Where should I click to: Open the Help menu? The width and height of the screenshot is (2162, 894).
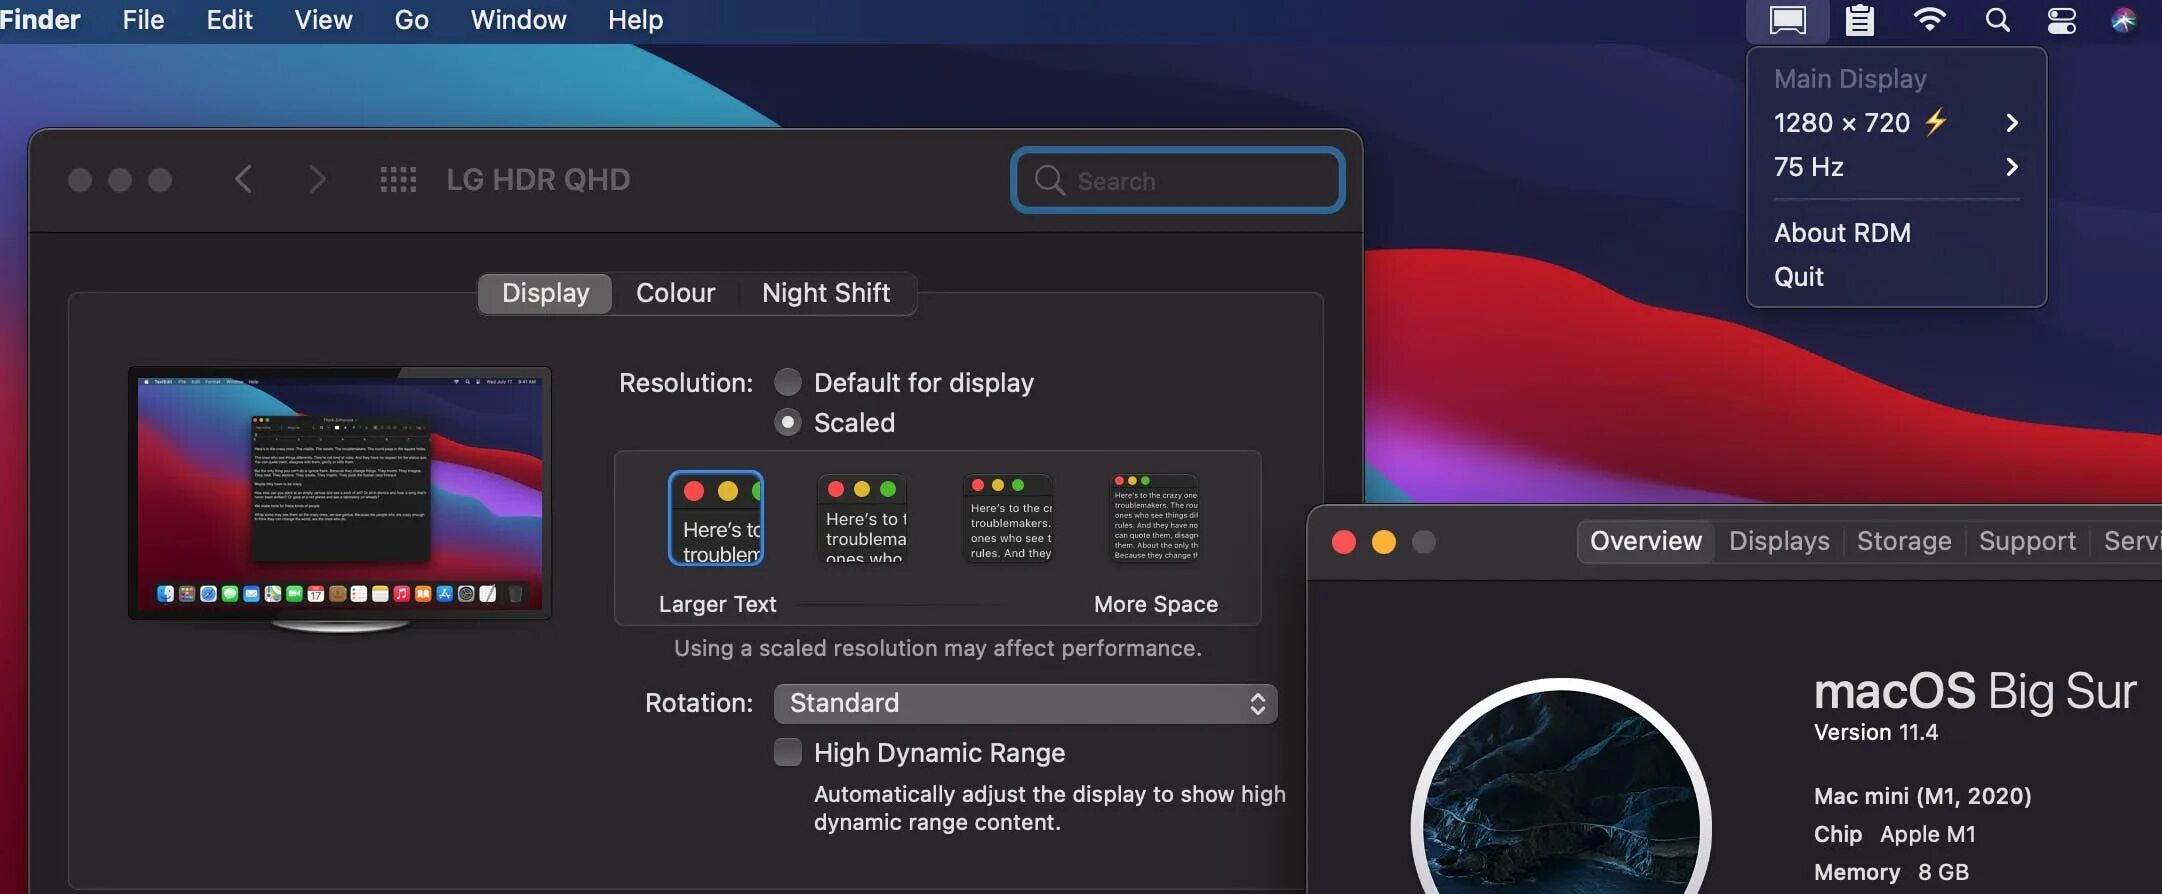(635, 20)
